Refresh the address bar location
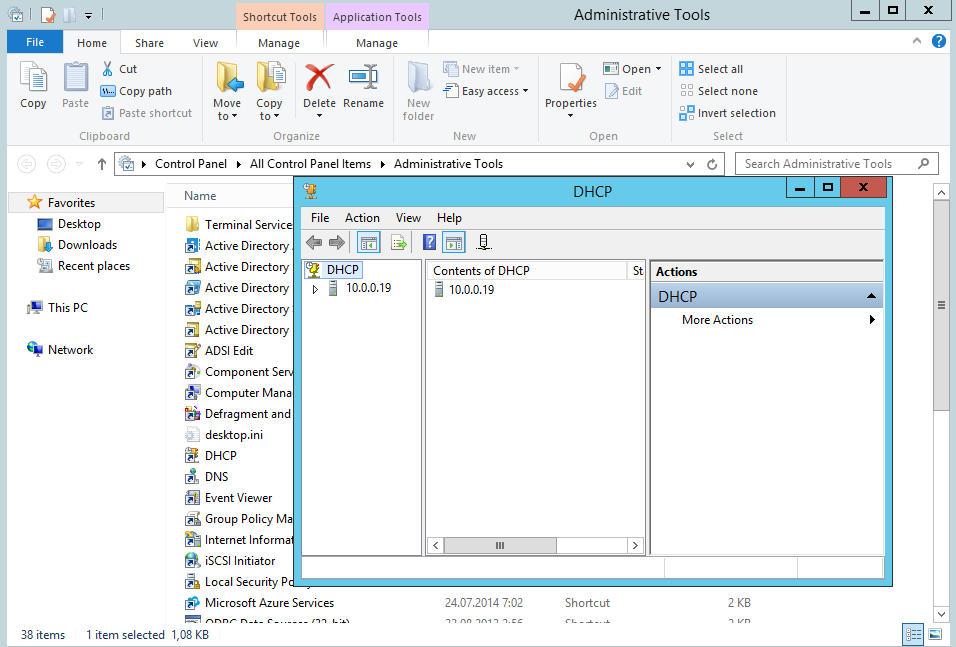Image resolution: width=956 pixels, height=647 pixels. click(712, 164)
